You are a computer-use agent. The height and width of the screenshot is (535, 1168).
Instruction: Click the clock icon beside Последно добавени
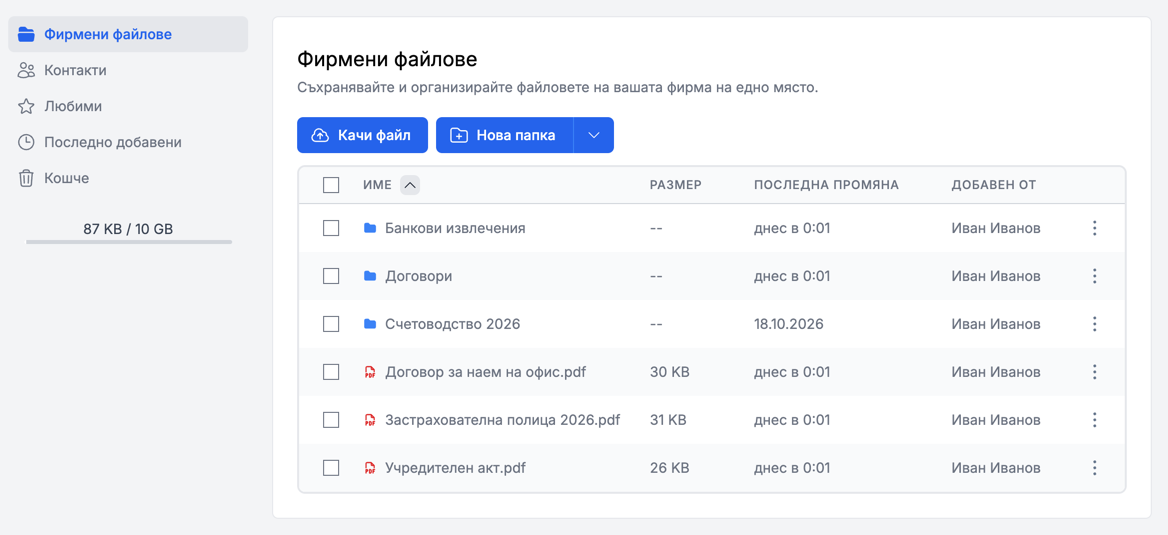coord(27,142)
